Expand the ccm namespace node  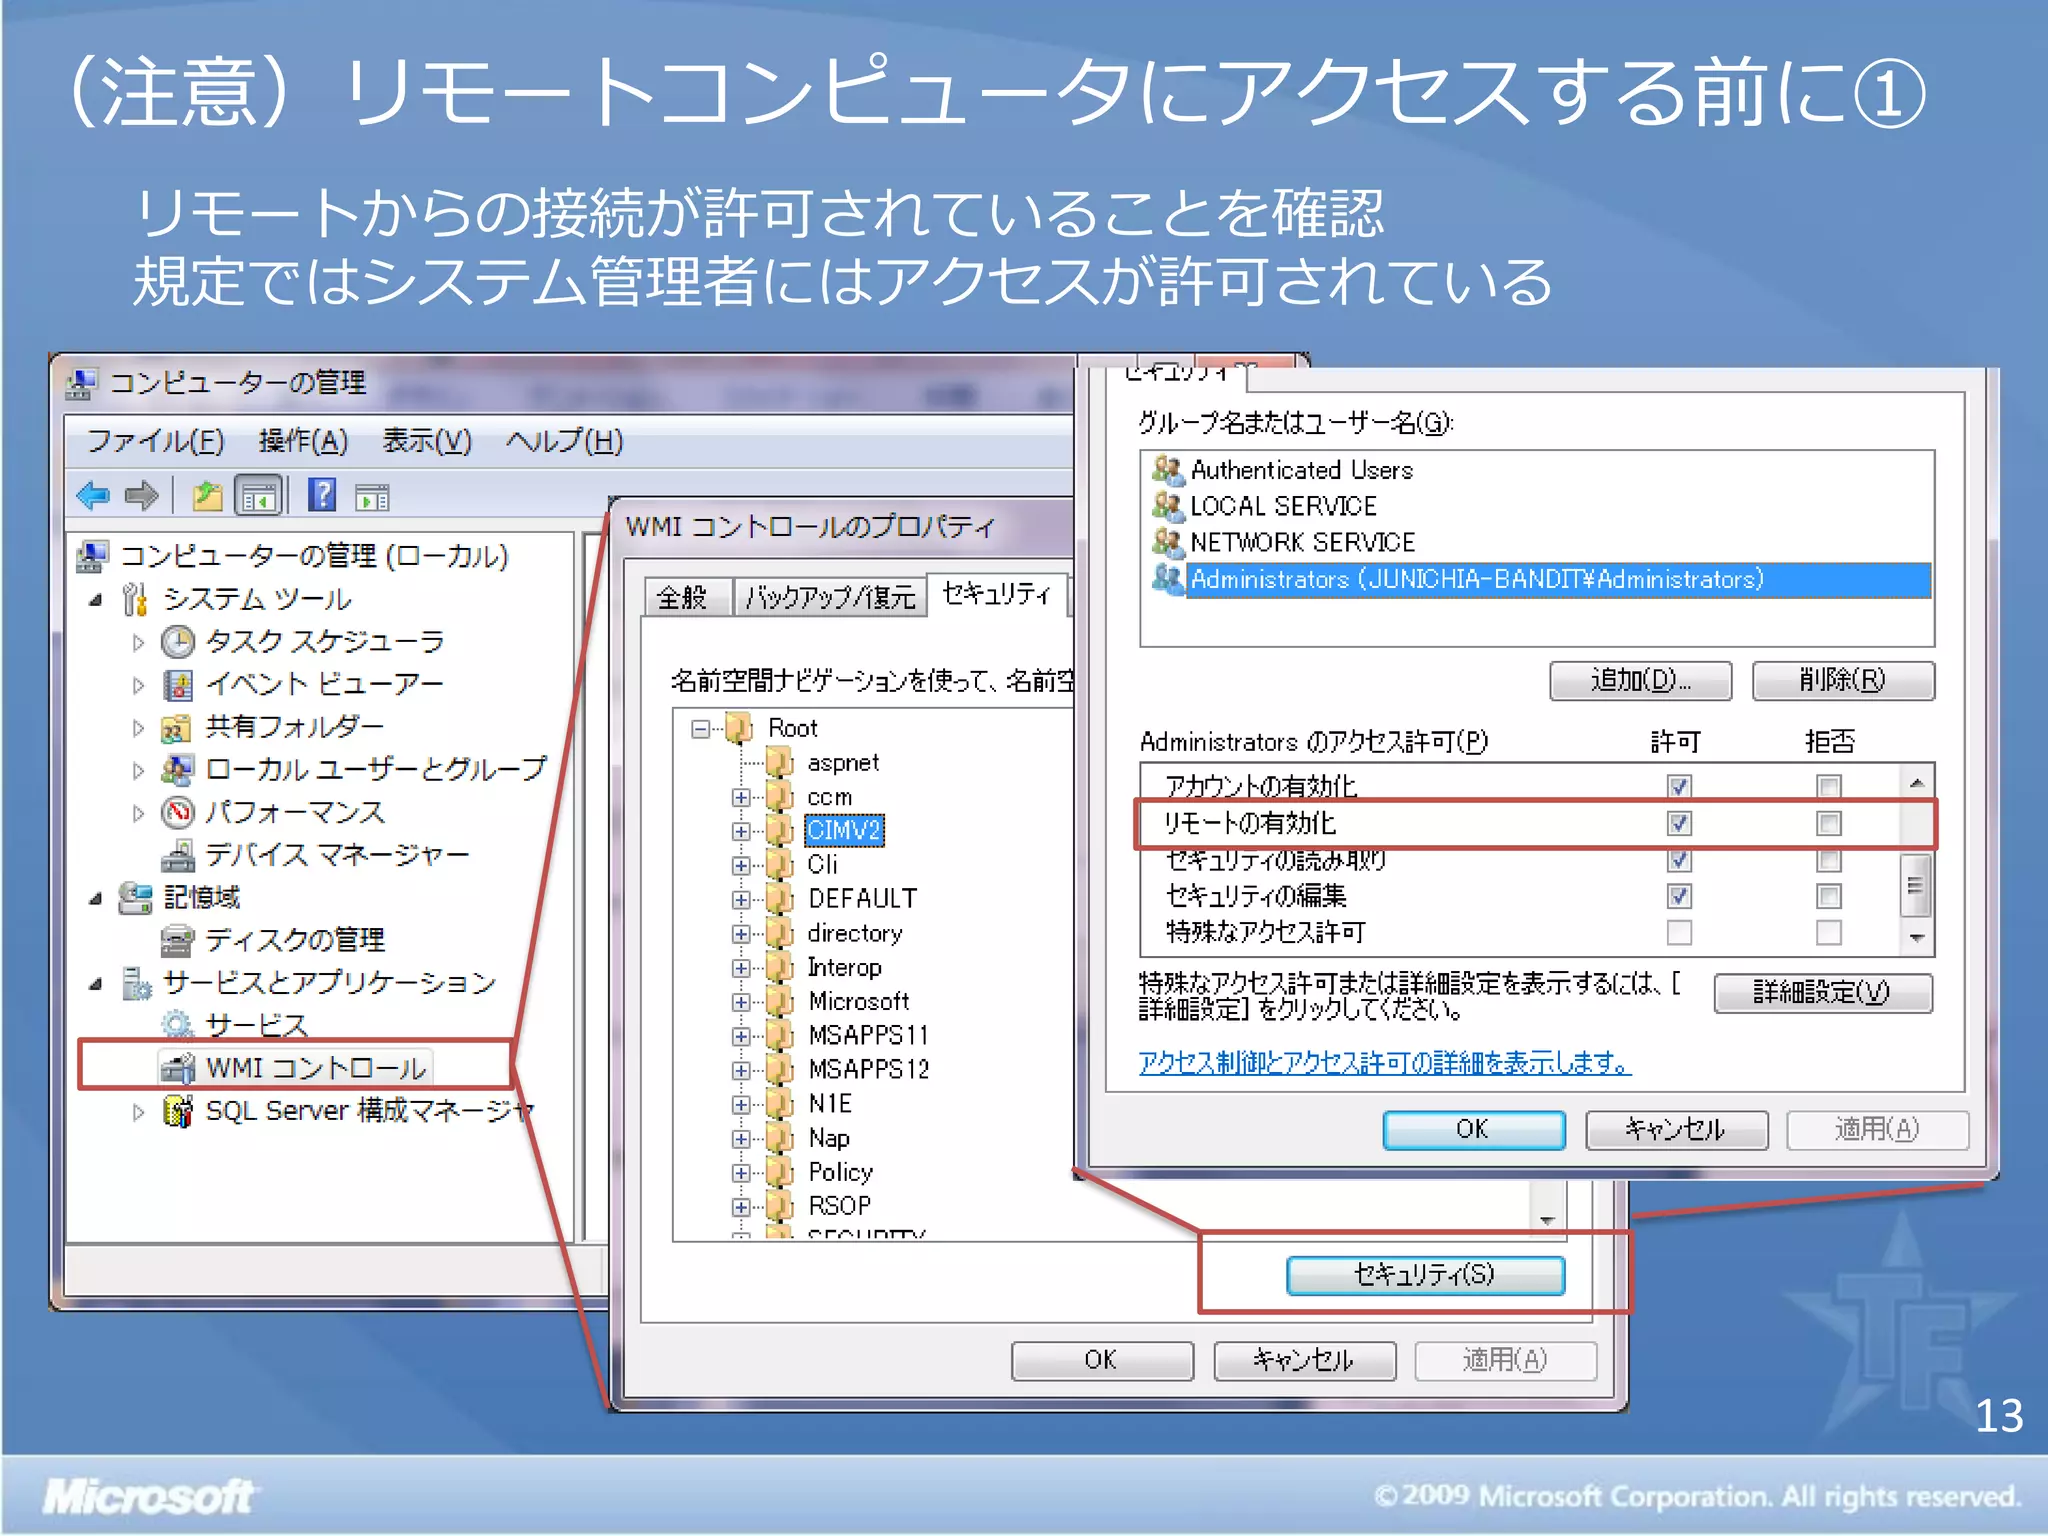(x=740, y=797)
